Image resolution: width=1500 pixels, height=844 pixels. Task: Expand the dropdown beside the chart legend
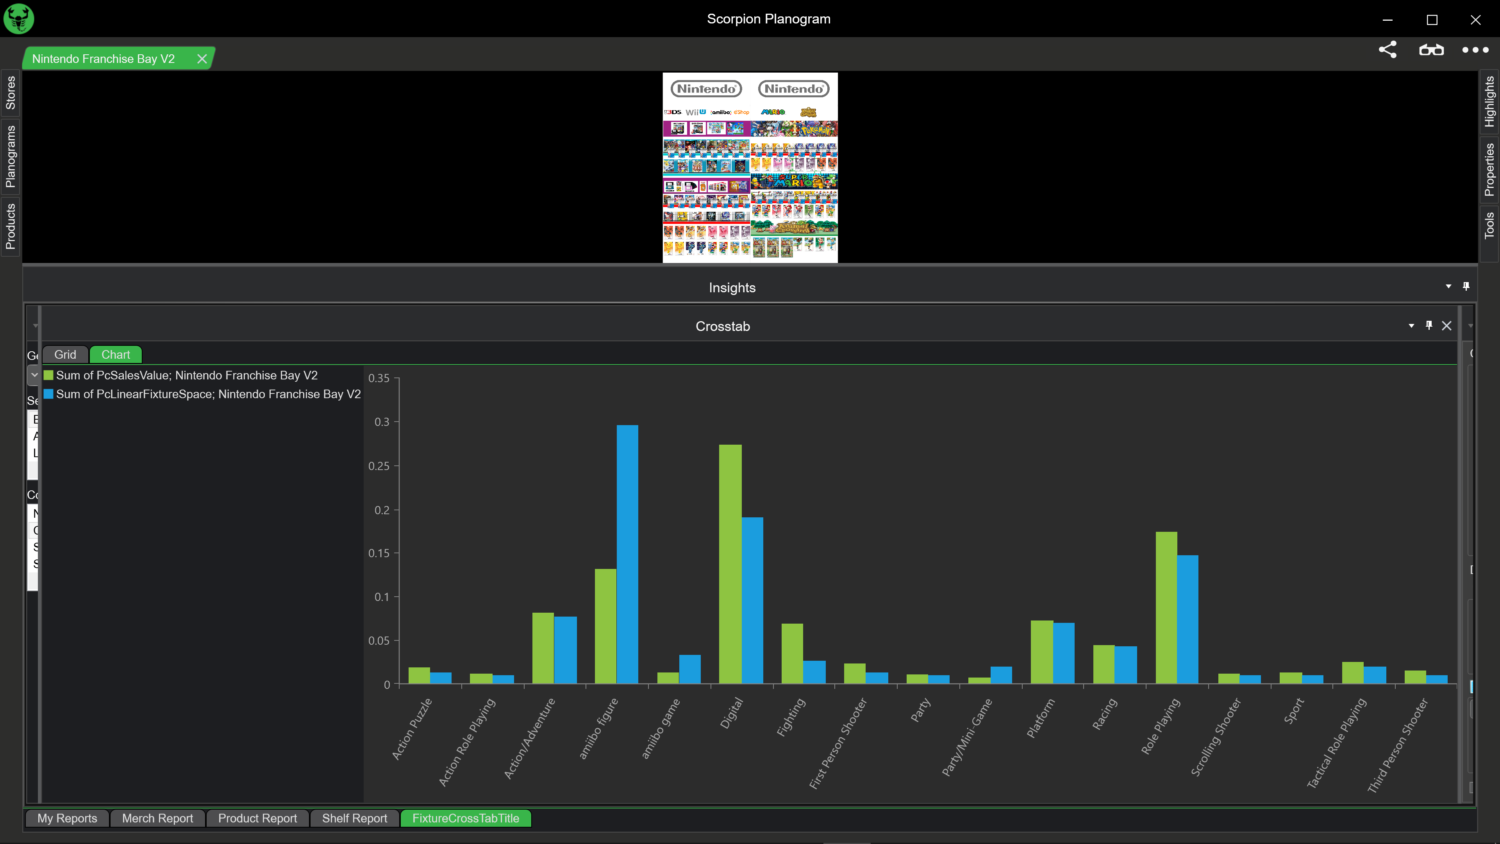point(34,375)
